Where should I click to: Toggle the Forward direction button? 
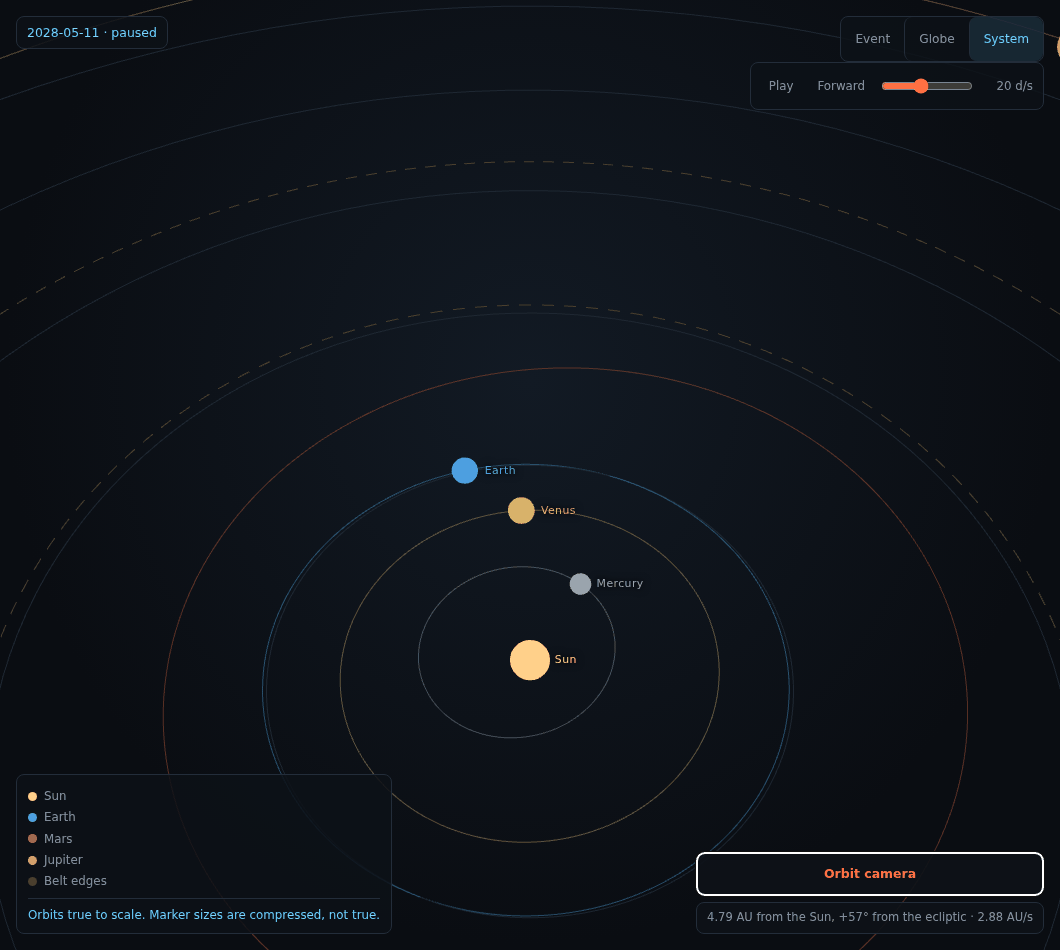840,86
